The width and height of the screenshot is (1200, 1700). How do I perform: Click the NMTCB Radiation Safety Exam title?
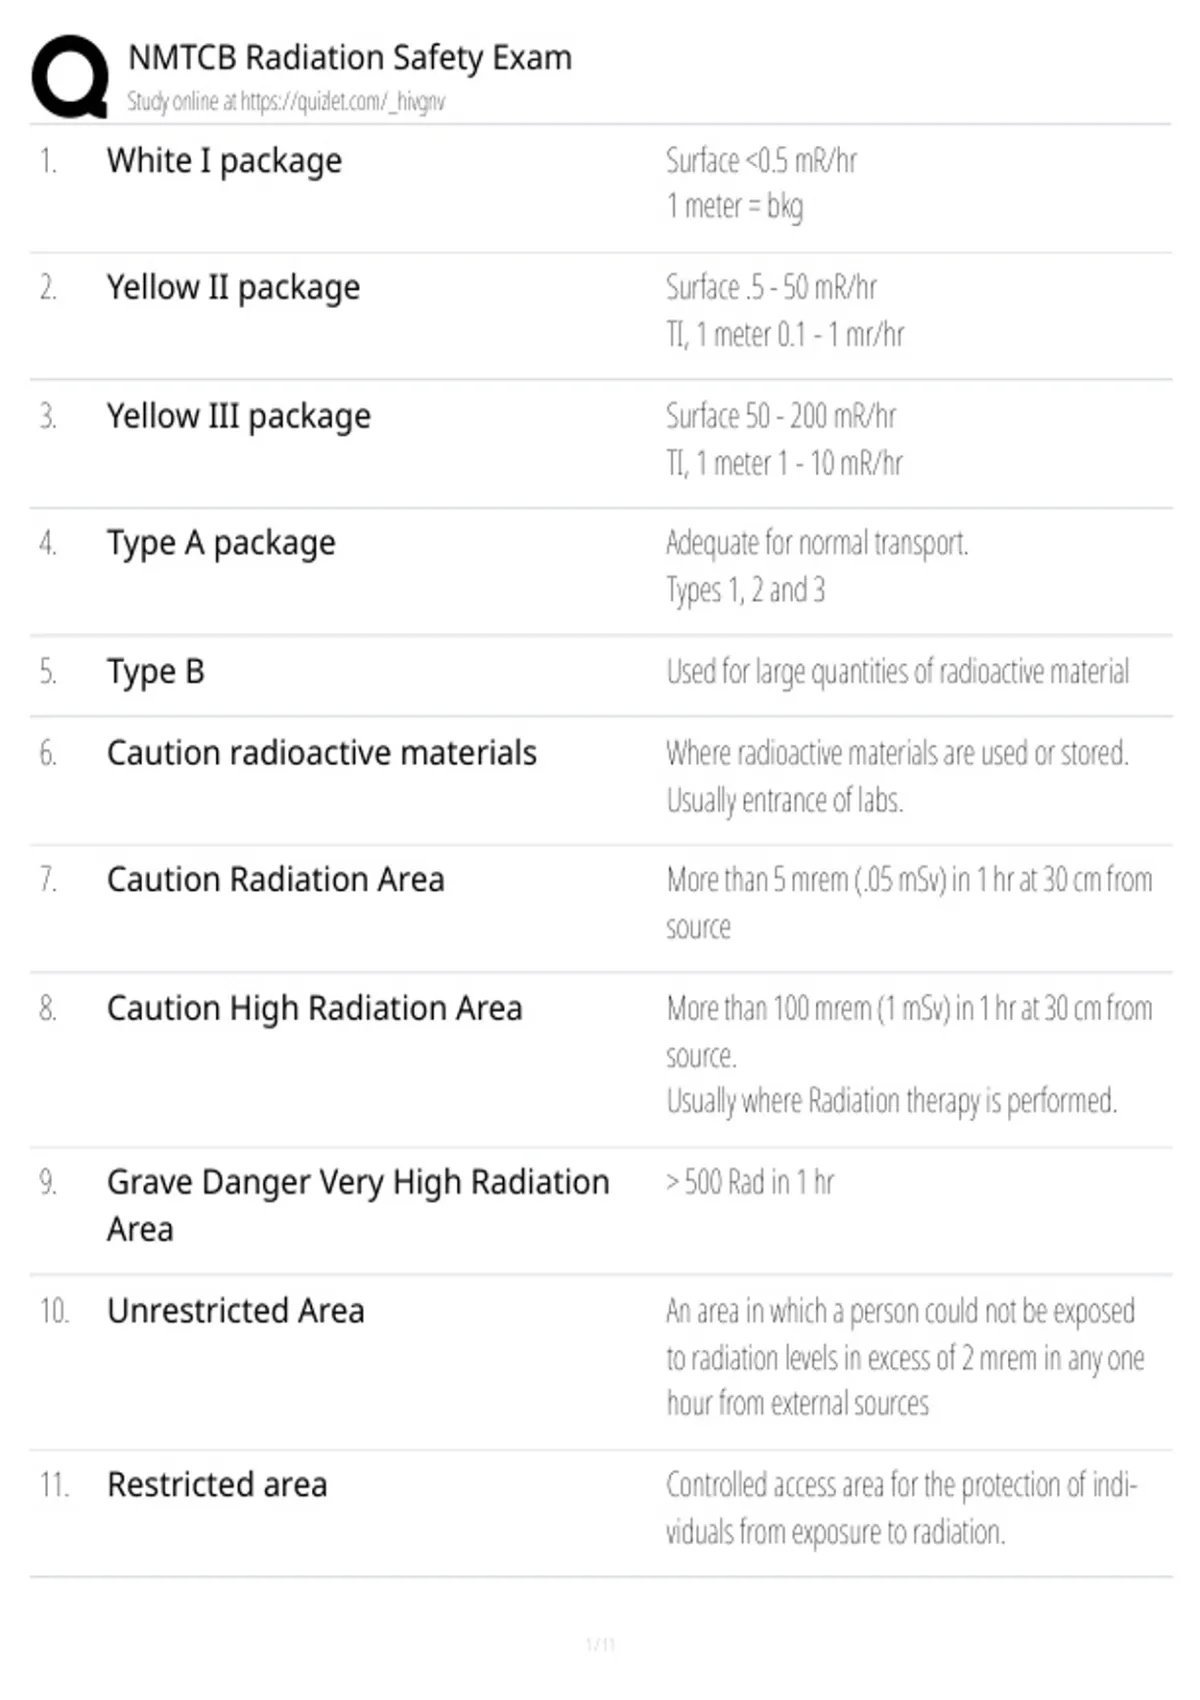click(x=350, y=57)
